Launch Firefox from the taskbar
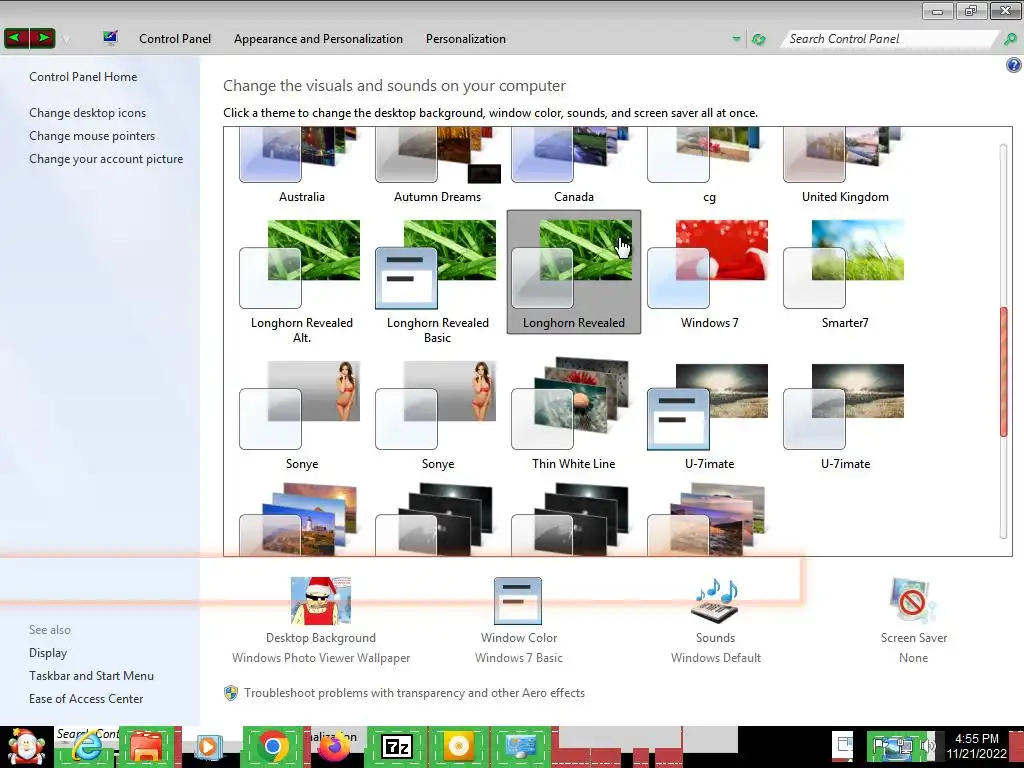Screen dimensions: 1024x768 coord(334,747)
